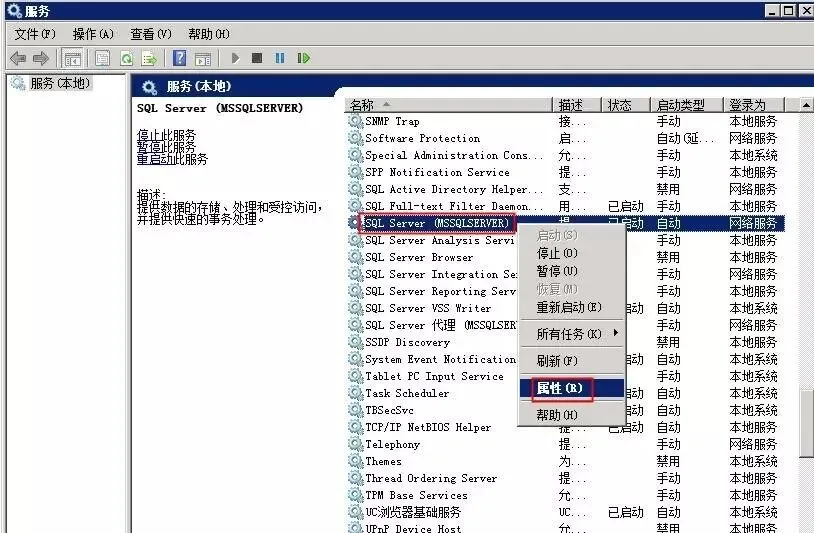Click the gear icon beside Thread Ordering Server
Screen dimensions: 814x533
coord(355,479)
